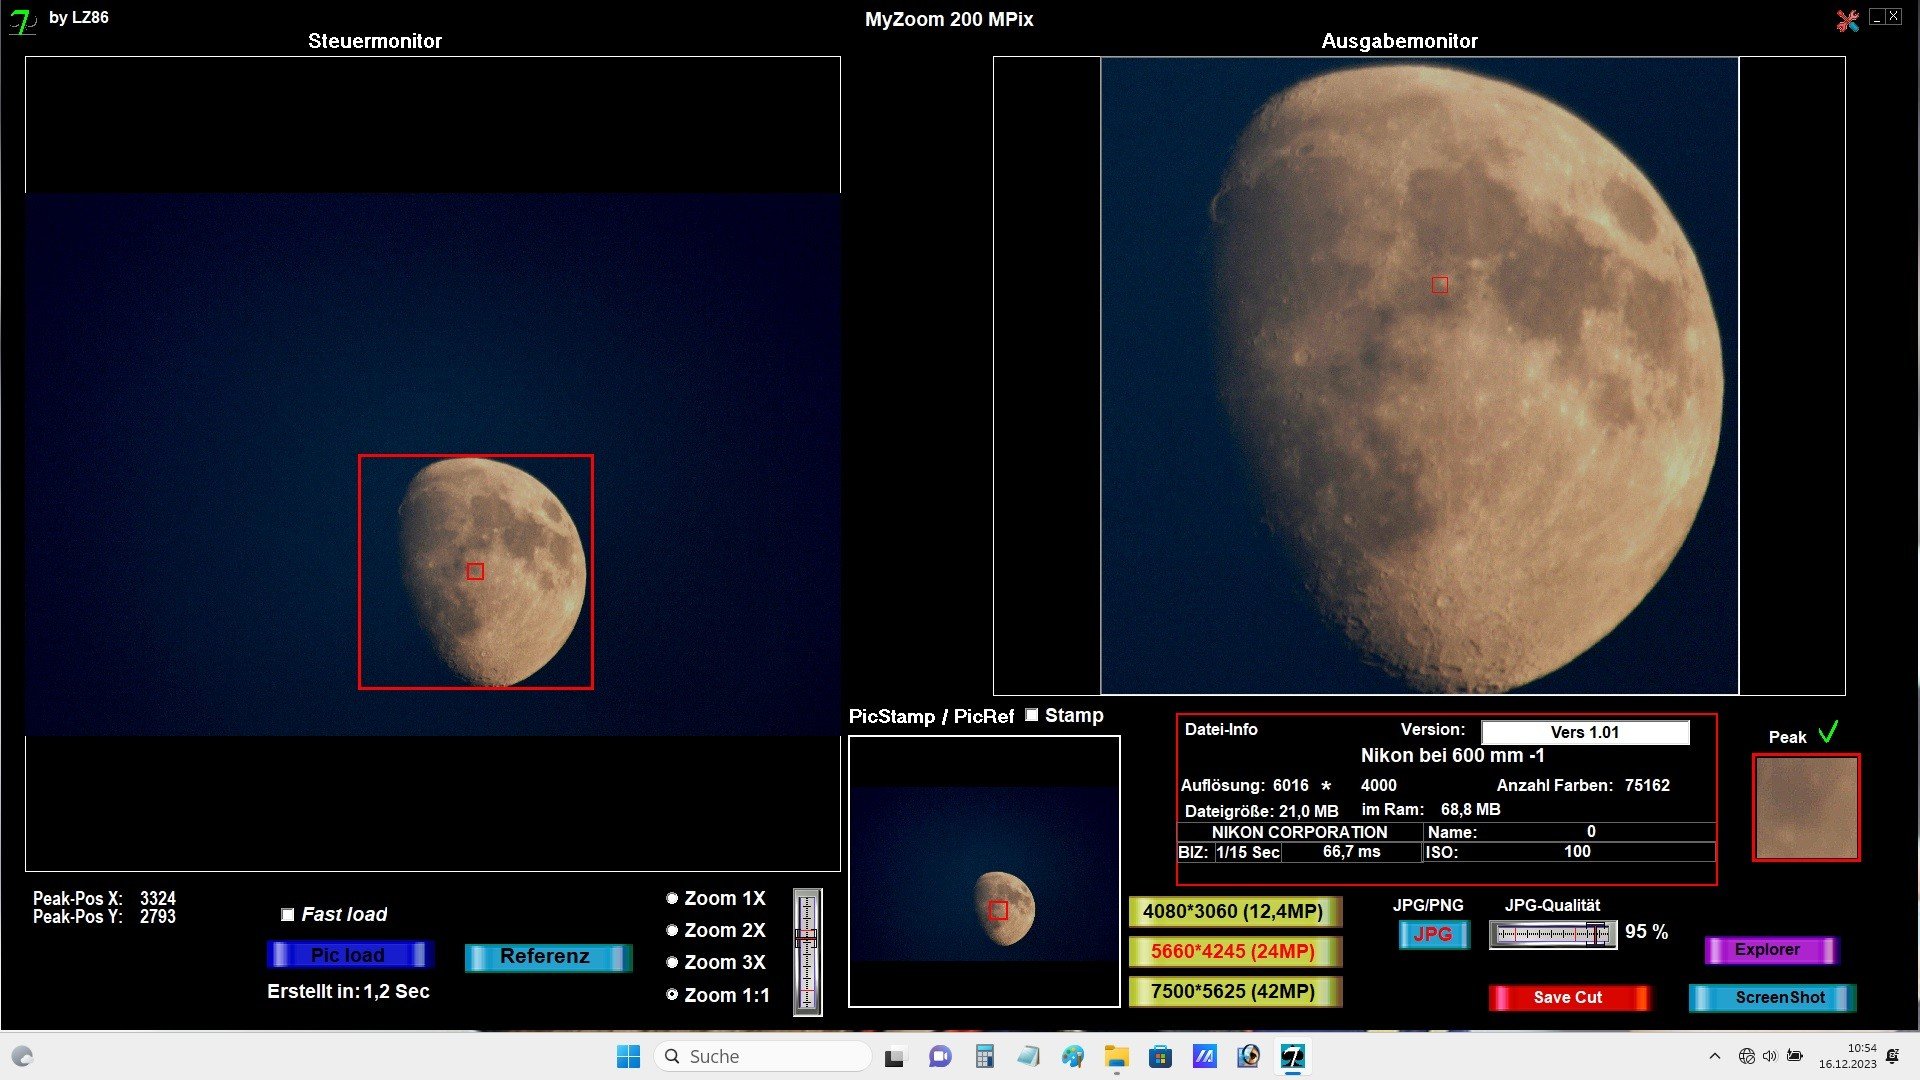This screenshot has height=1080, width=1920.
Task: Click the PicStamp moon thumbnail preview
Action: tap(984, 872)
